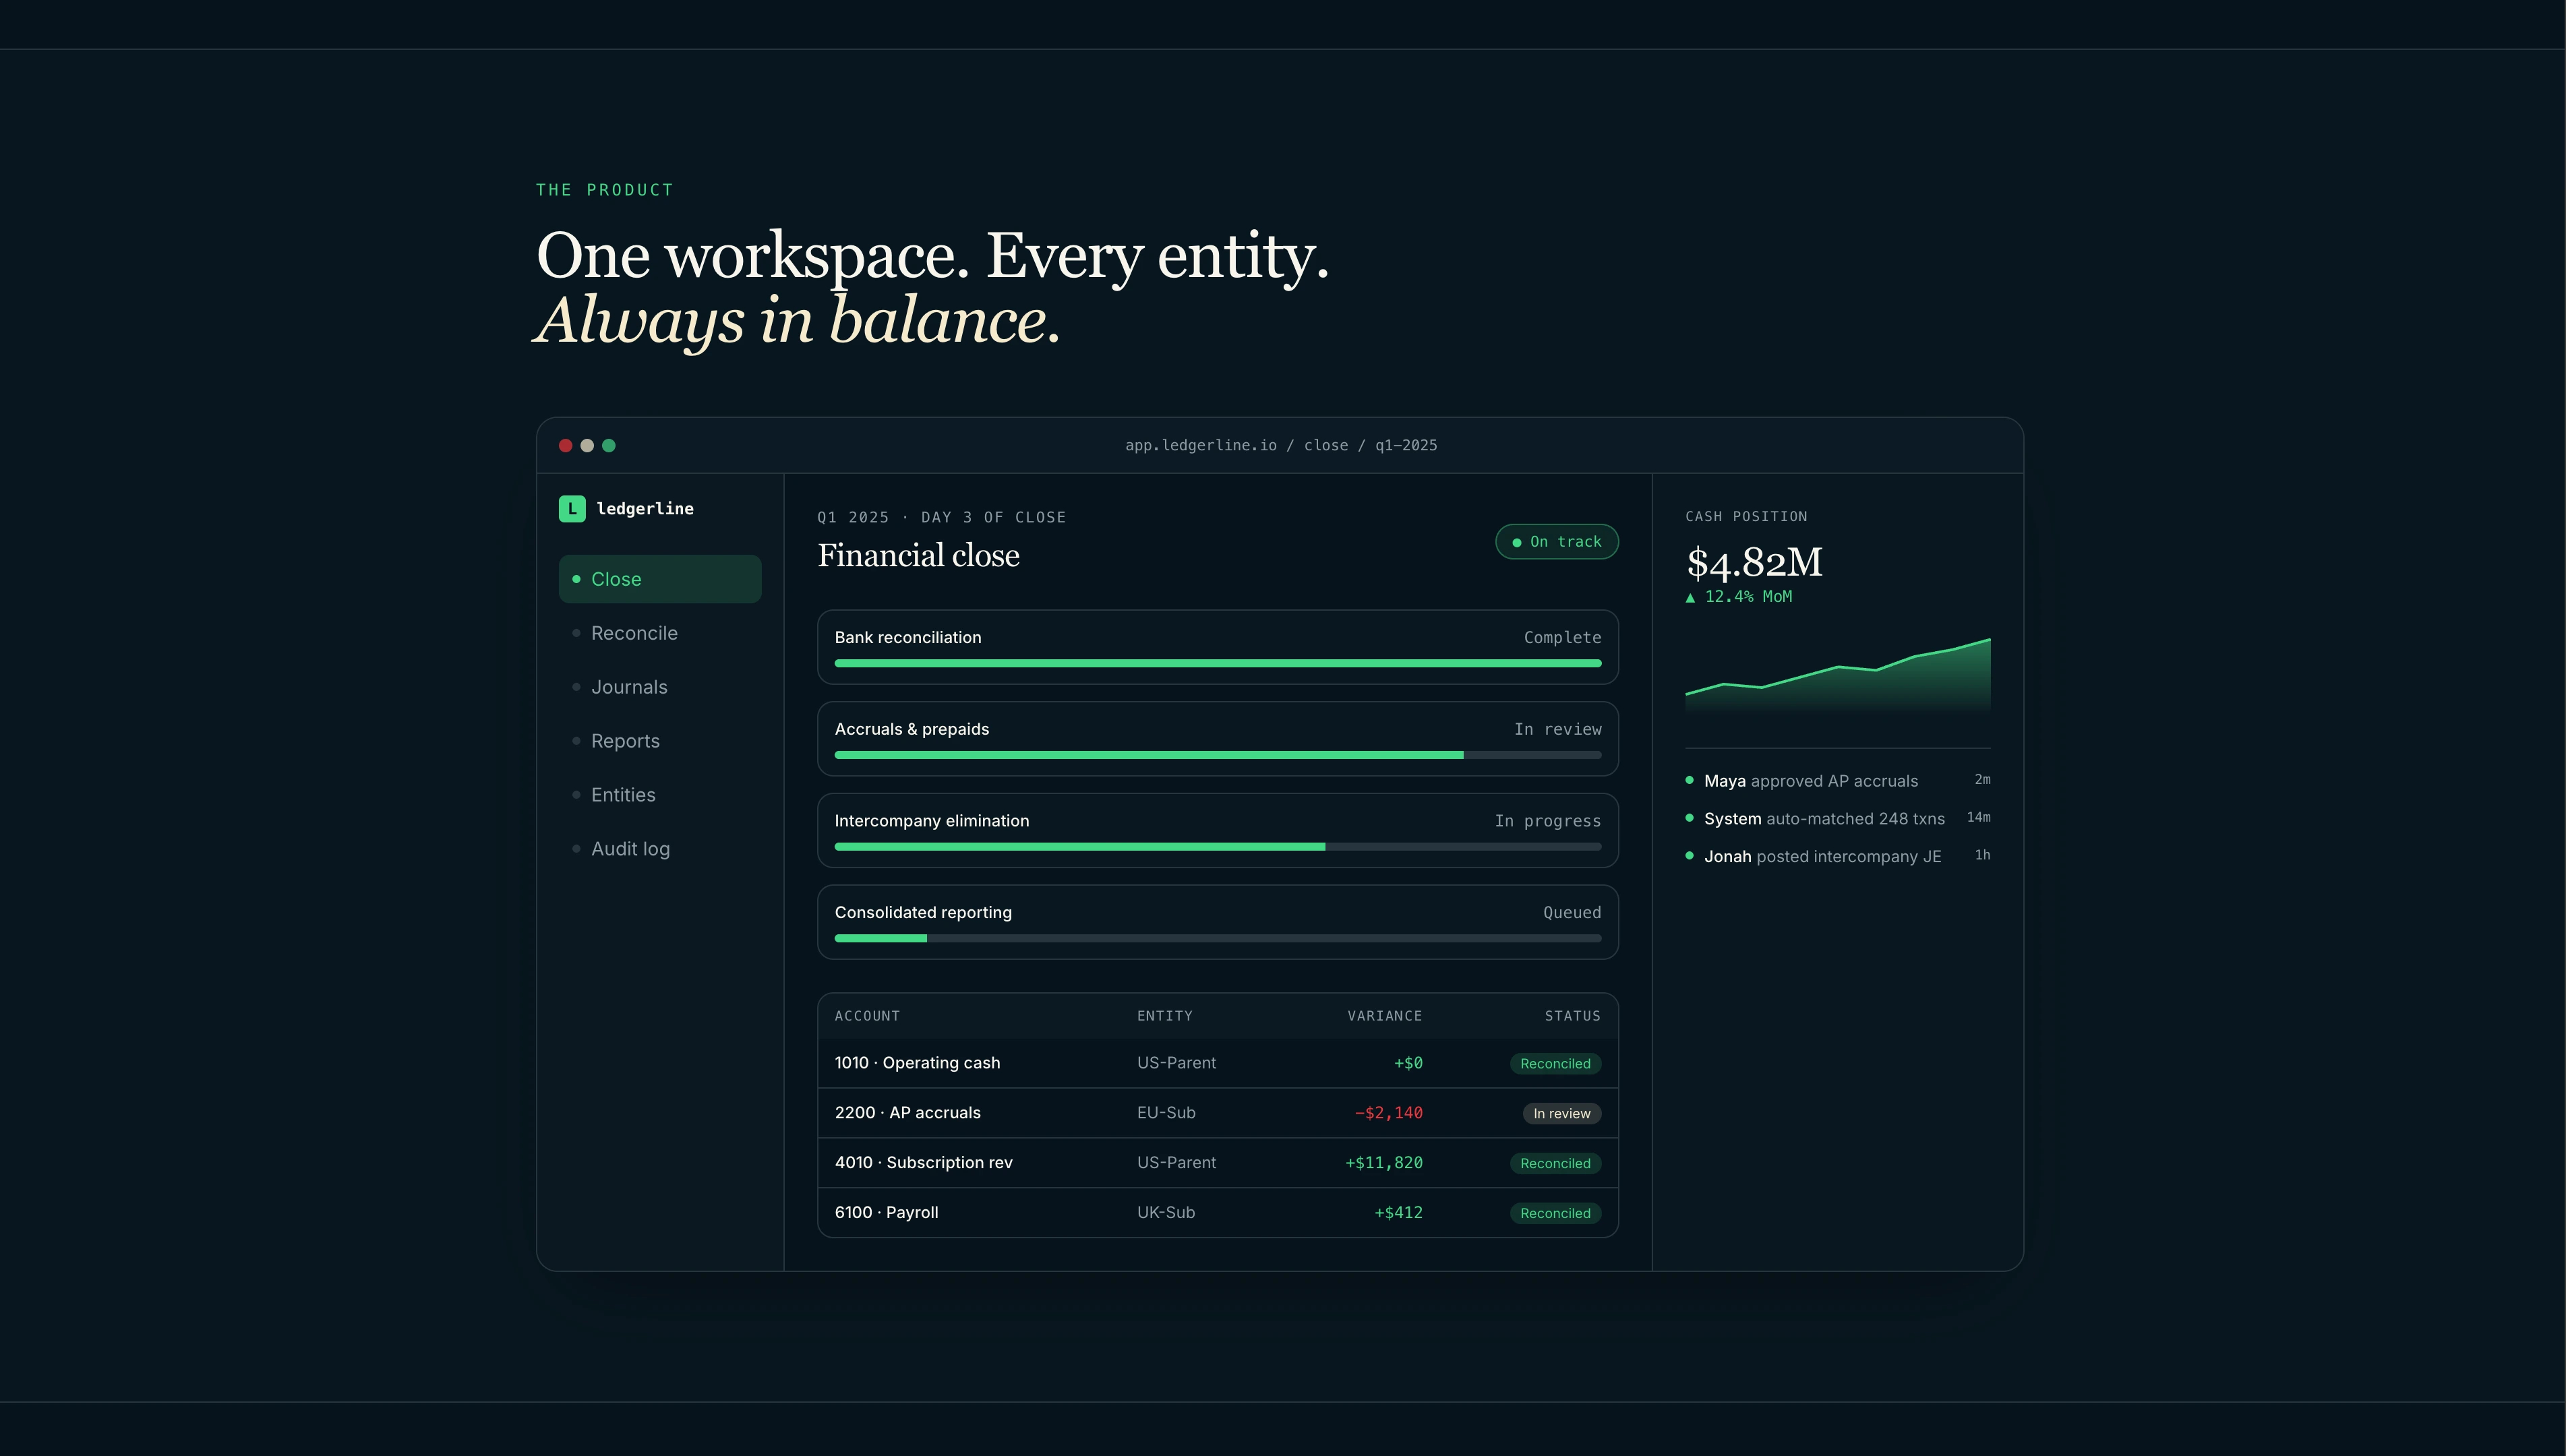This screenshot has height=1456, width=2566.
Task: Click the Queued status on Consolidated reporting
Action: 1572,913
